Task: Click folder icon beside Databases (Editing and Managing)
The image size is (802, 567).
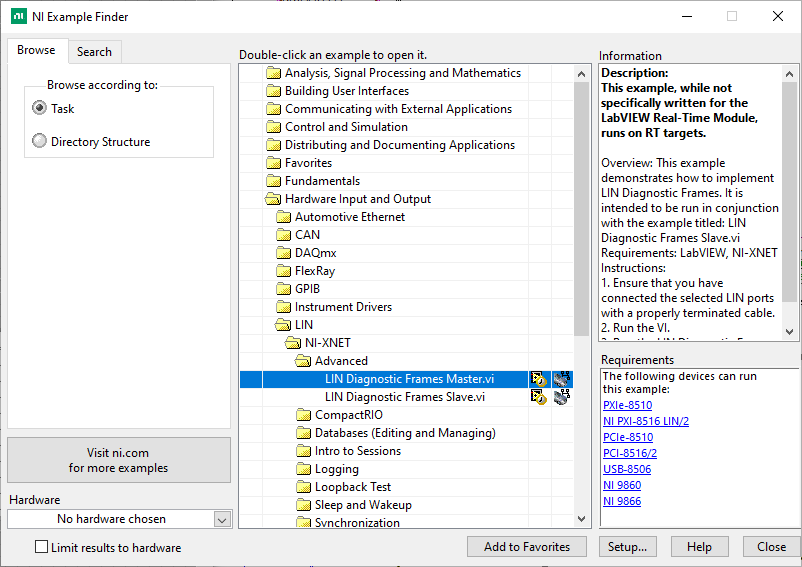Action: pos(303,433)
